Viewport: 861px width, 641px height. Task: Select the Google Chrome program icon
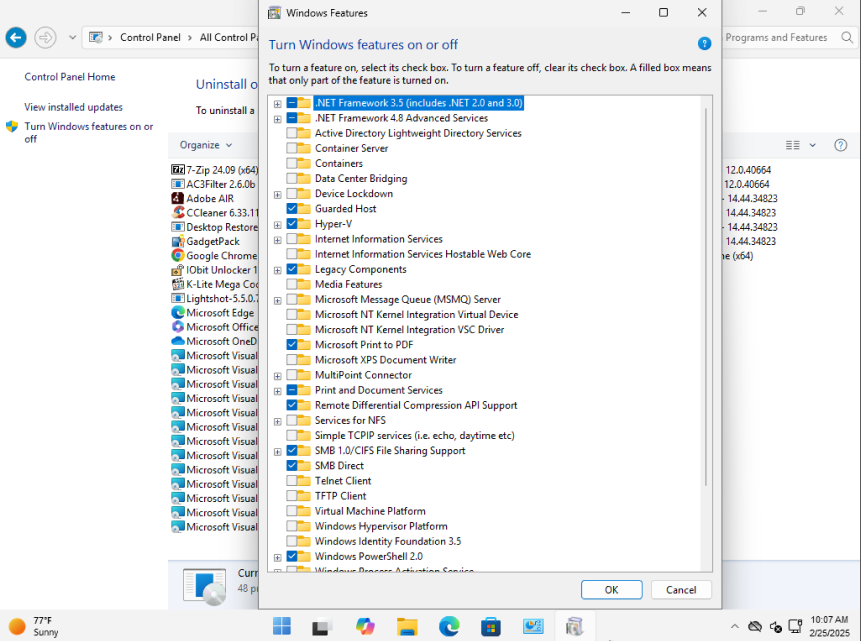(177, 255)
